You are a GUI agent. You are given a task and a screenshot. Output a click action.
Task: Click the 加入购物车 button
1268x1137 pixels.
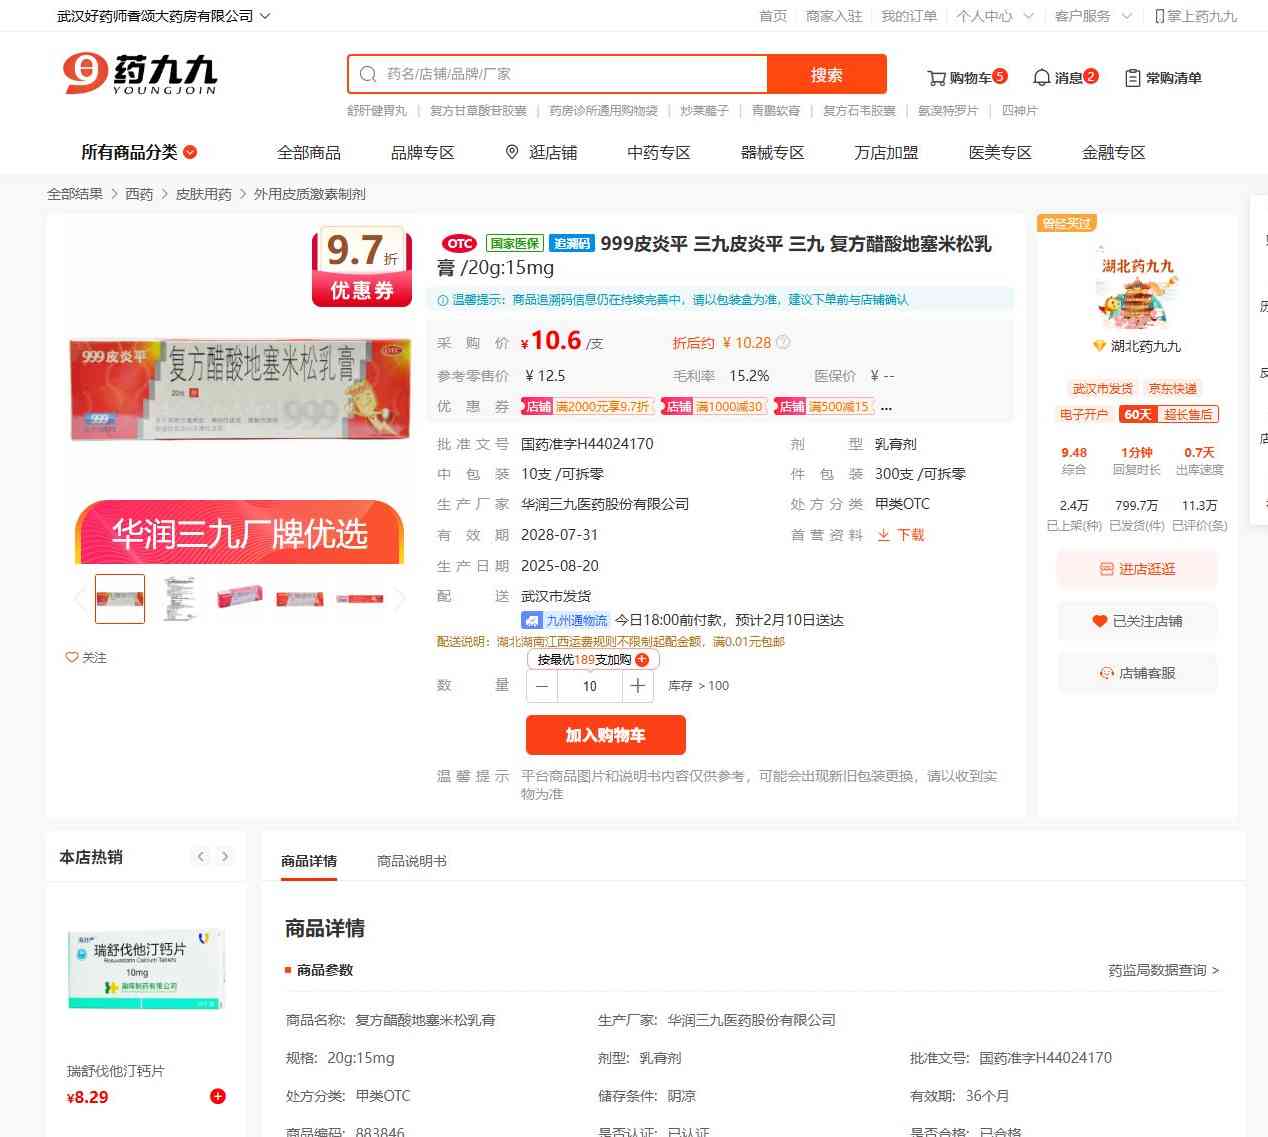coord(606,735)
